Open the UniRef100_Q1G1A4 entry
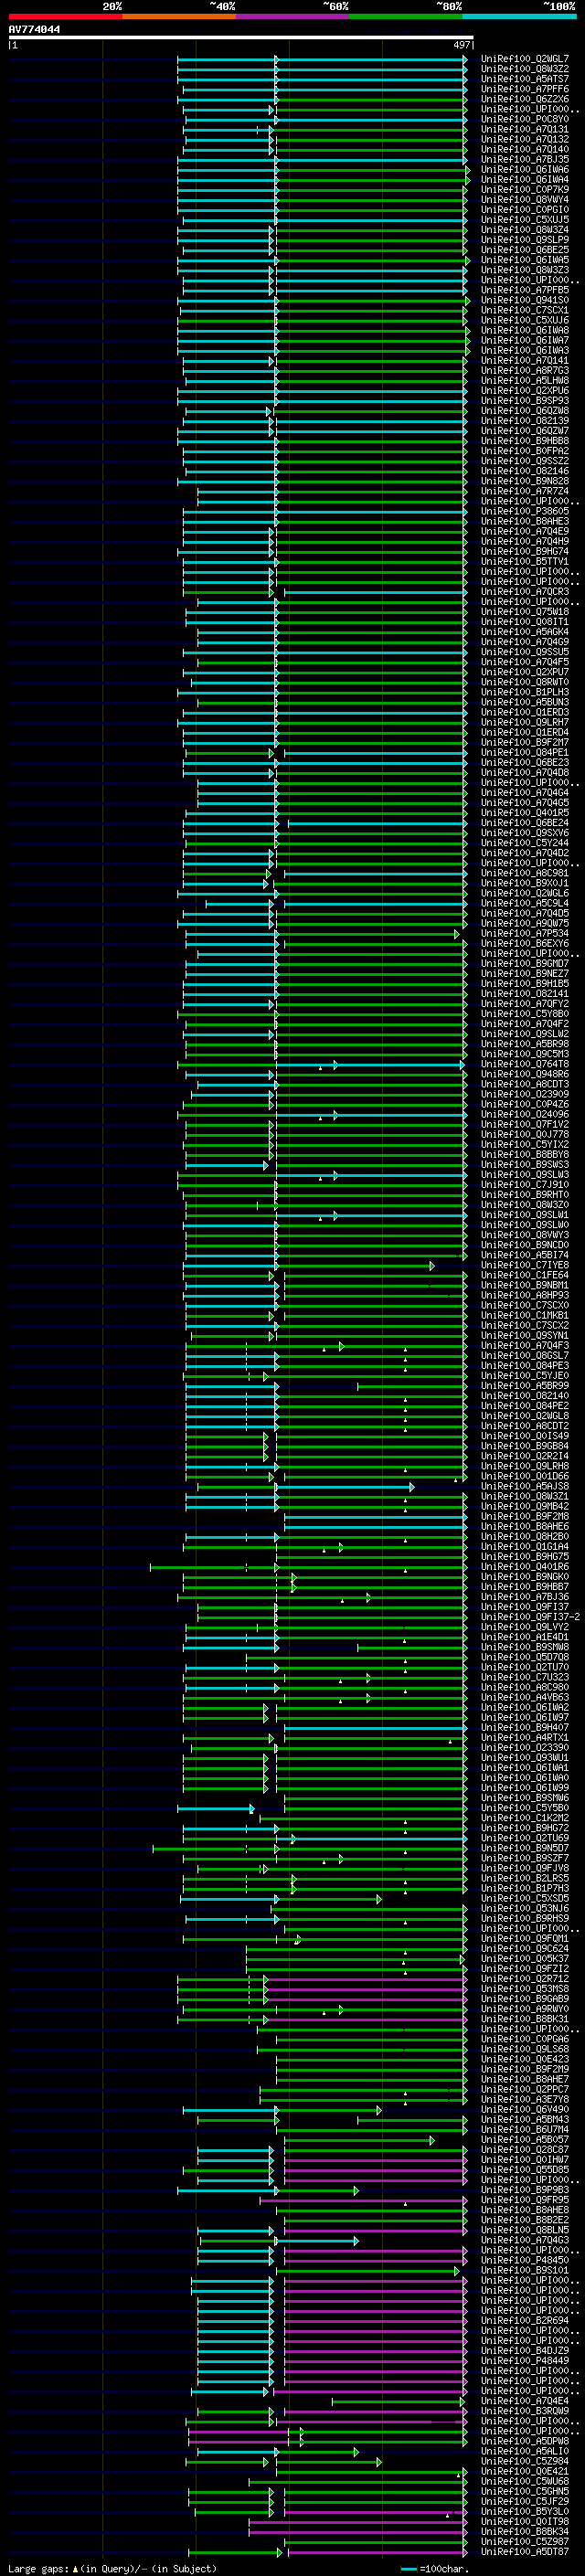585x2576 pixels. pyautogui.click(x=524, y=1546)
